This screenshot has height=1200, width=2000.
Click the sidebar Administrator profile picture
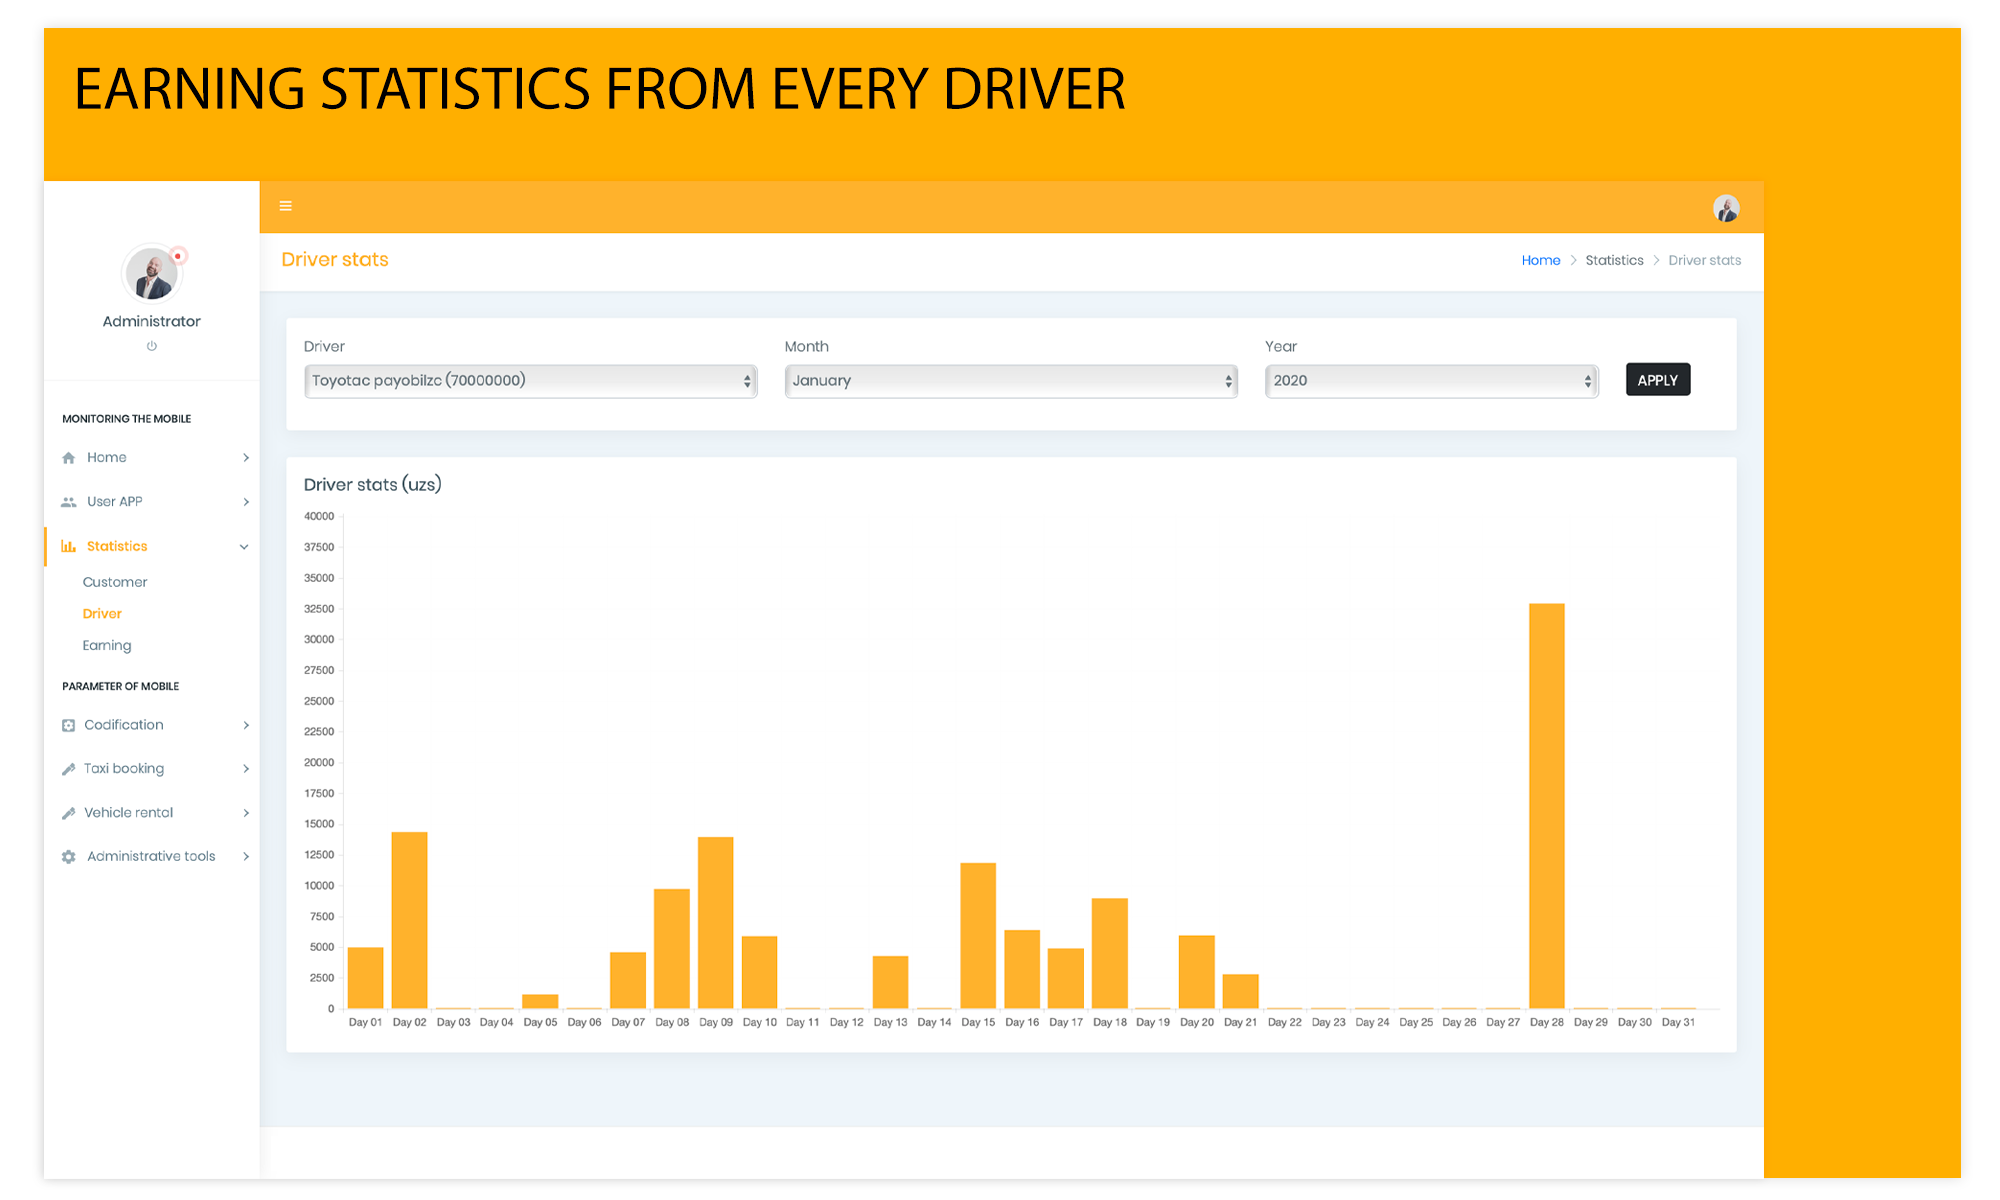(151, 273)
